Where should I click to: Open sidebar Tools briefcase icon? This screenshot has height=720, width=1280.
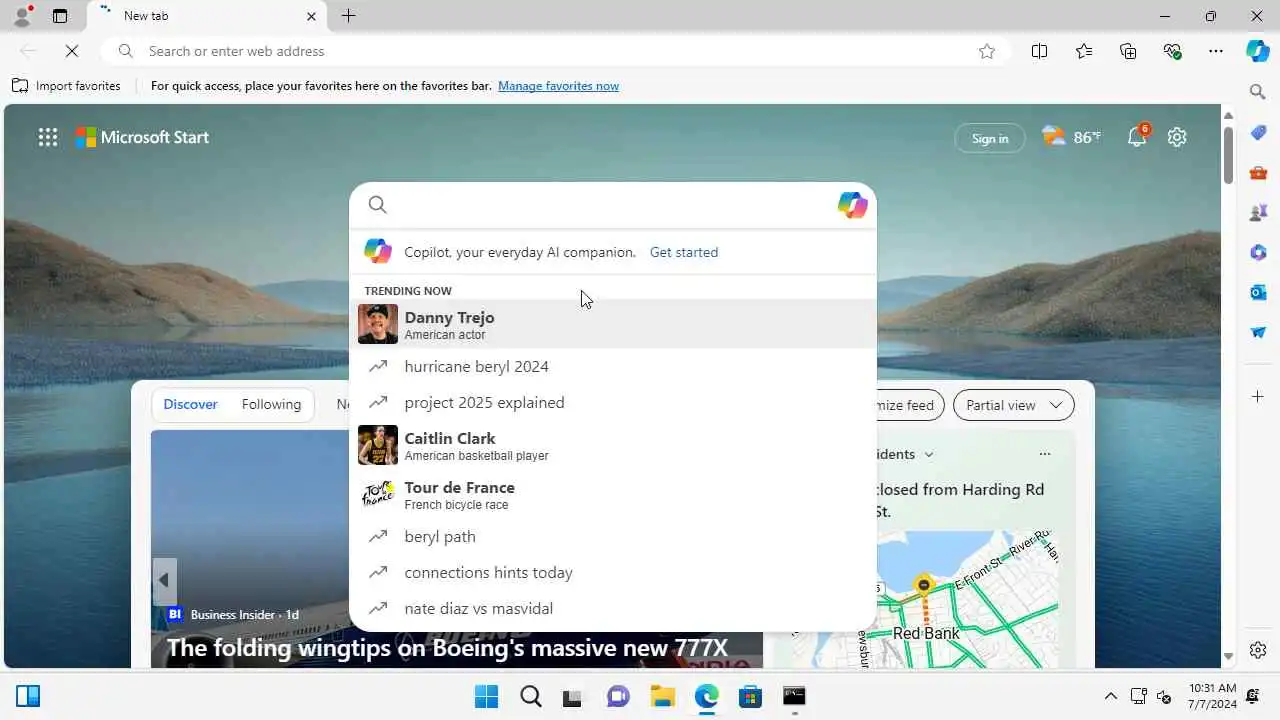[1258, 172]
